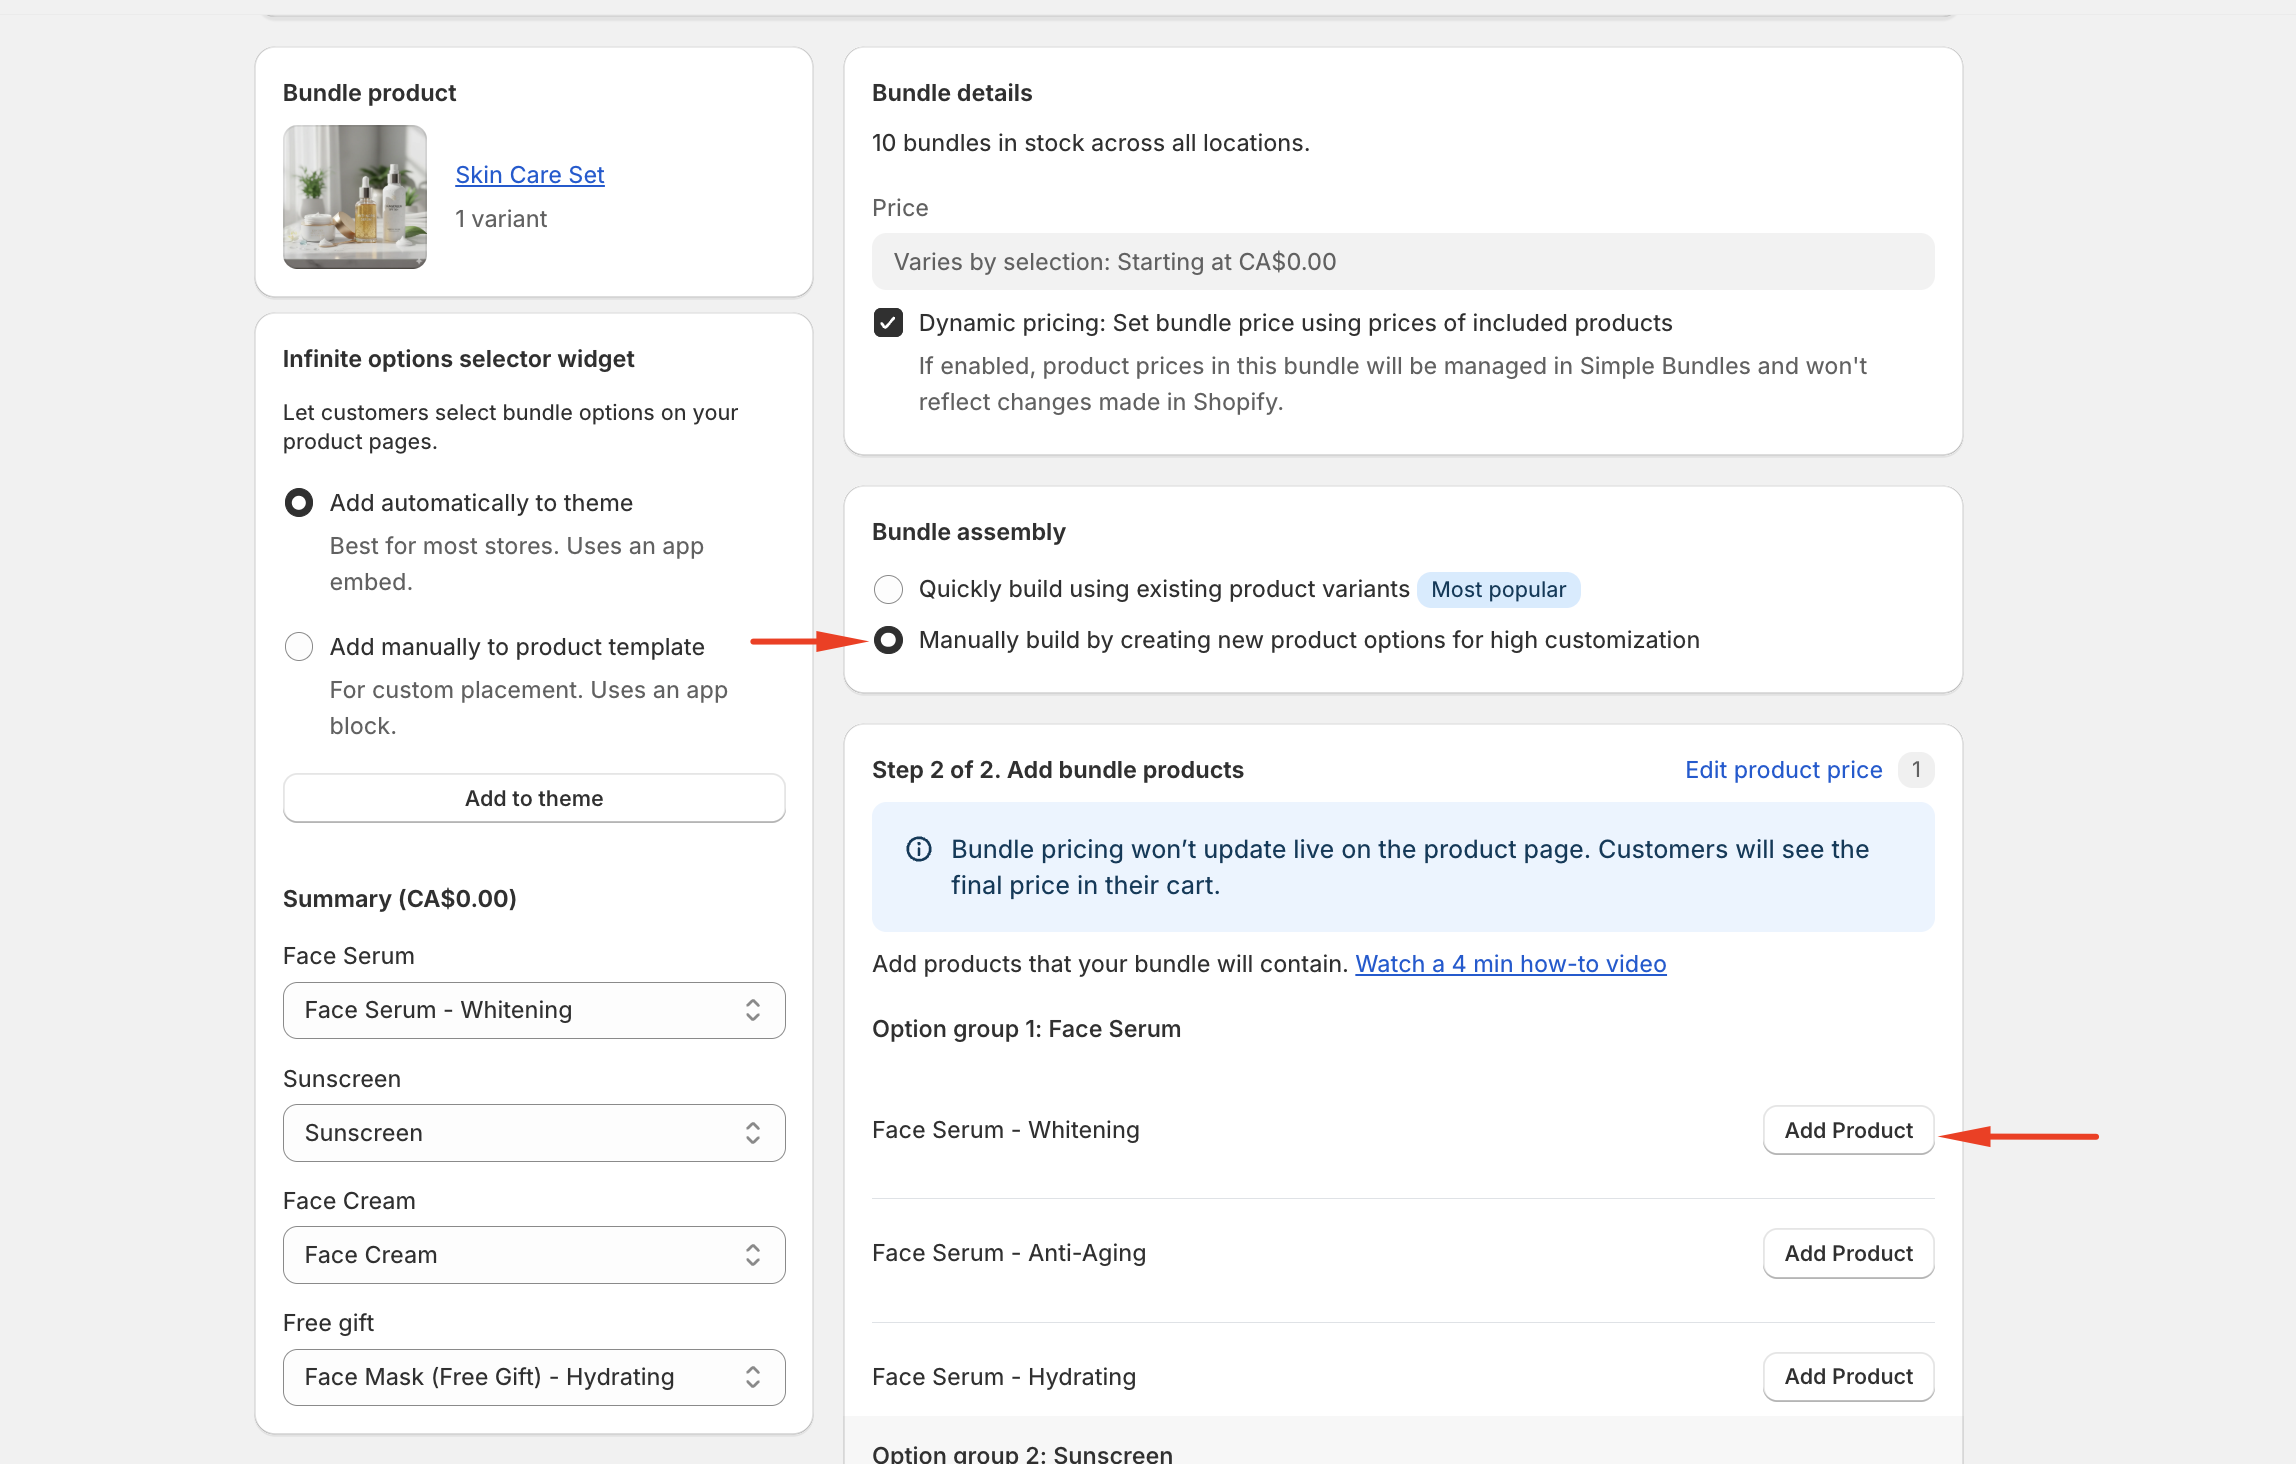Add Product for Face Serum - Whitening
This screenshot has width=2296, height=1464.
1847,1130
